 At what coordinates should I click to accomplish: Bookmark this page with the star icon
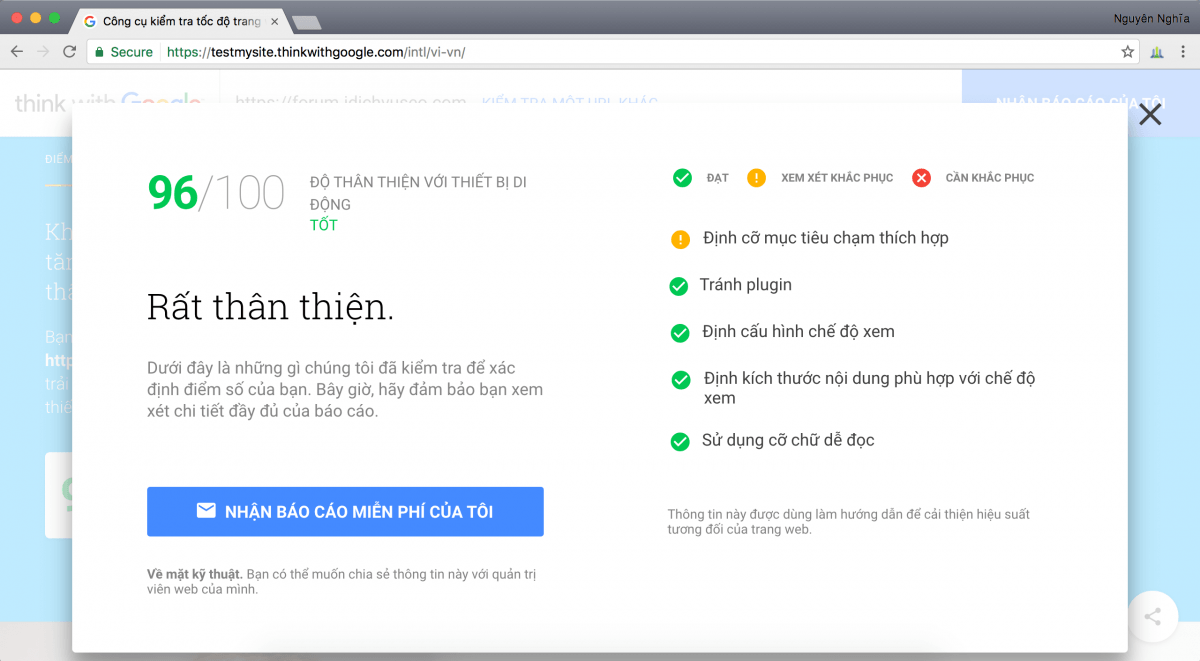[1127, 52]
